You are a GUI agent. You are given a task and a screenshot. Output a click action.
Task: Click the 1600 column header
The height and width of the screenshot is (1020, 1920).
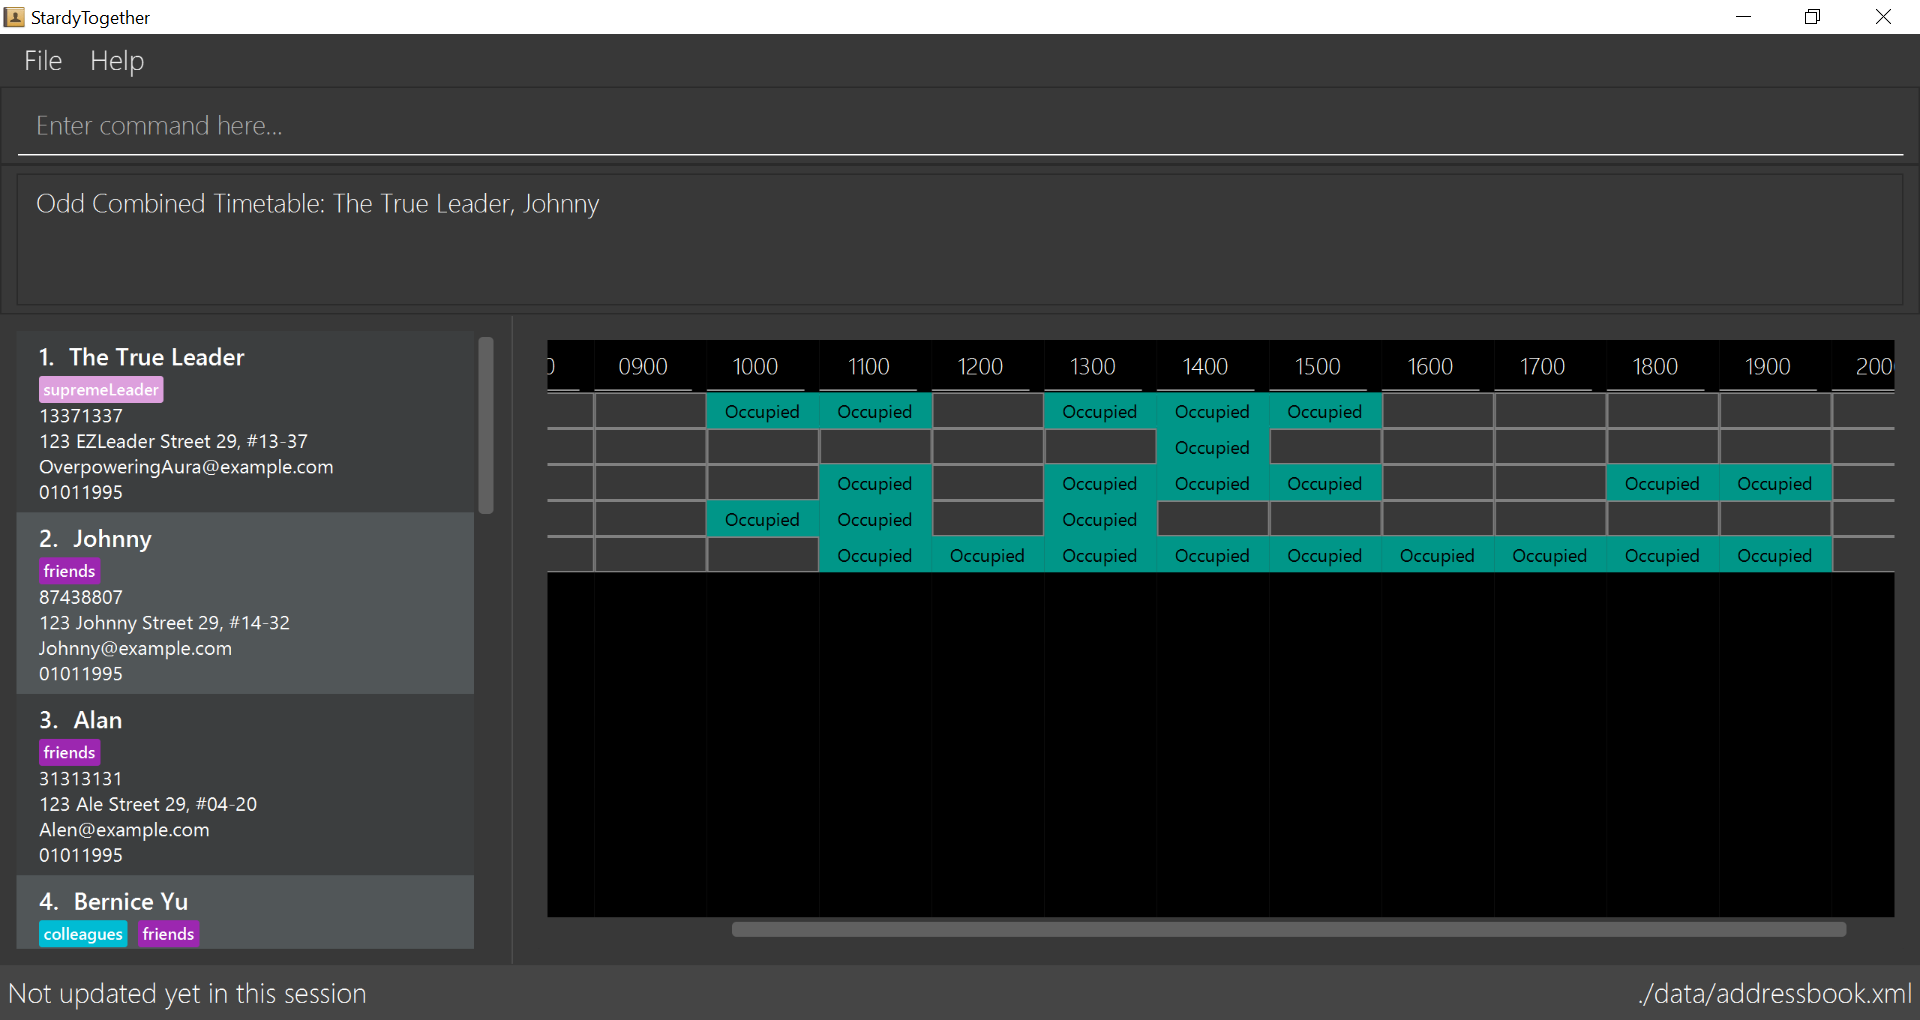point(1430,367)
